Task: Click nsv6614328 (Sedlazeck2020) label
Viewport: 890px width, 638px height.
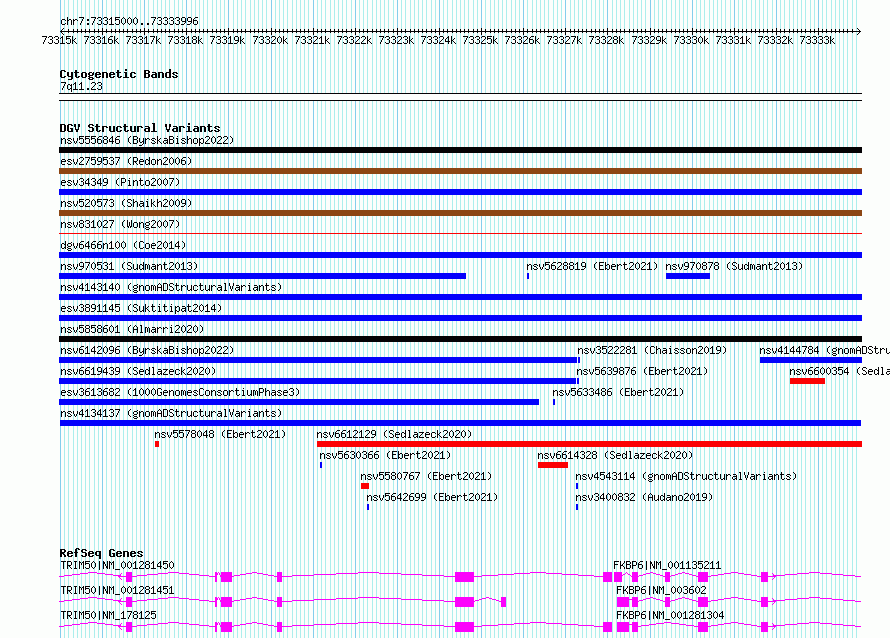Action: click(x=615, y=455)
